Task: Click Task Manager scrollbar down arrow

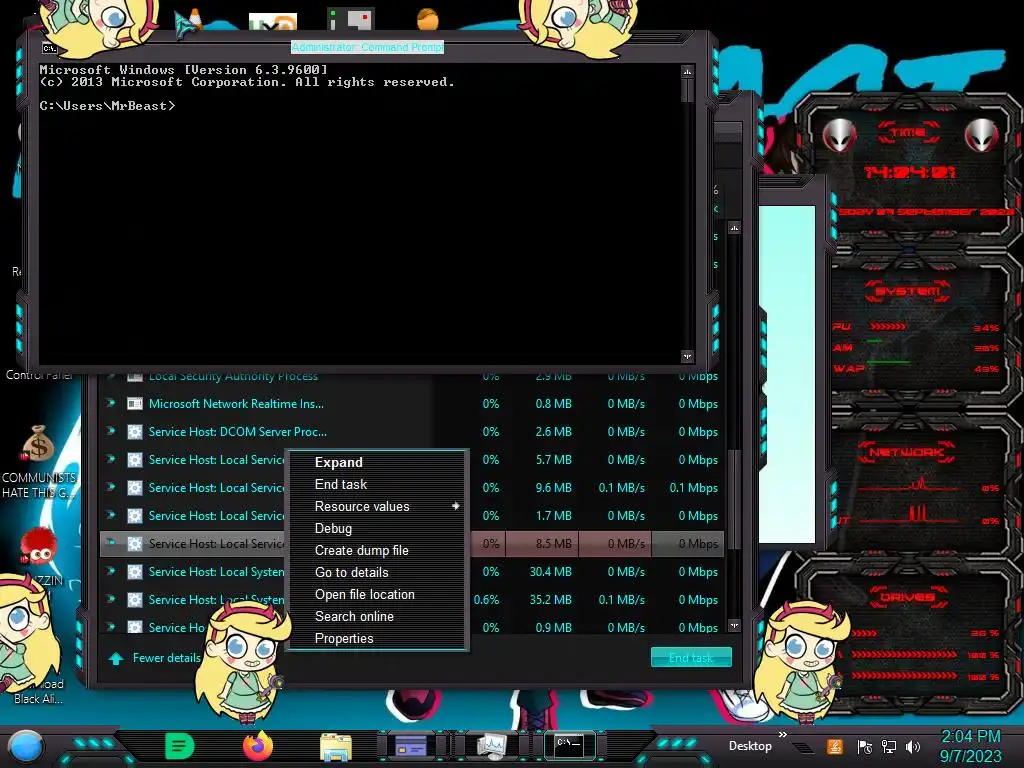Action: pyautogui.click(x=734, y=625)
